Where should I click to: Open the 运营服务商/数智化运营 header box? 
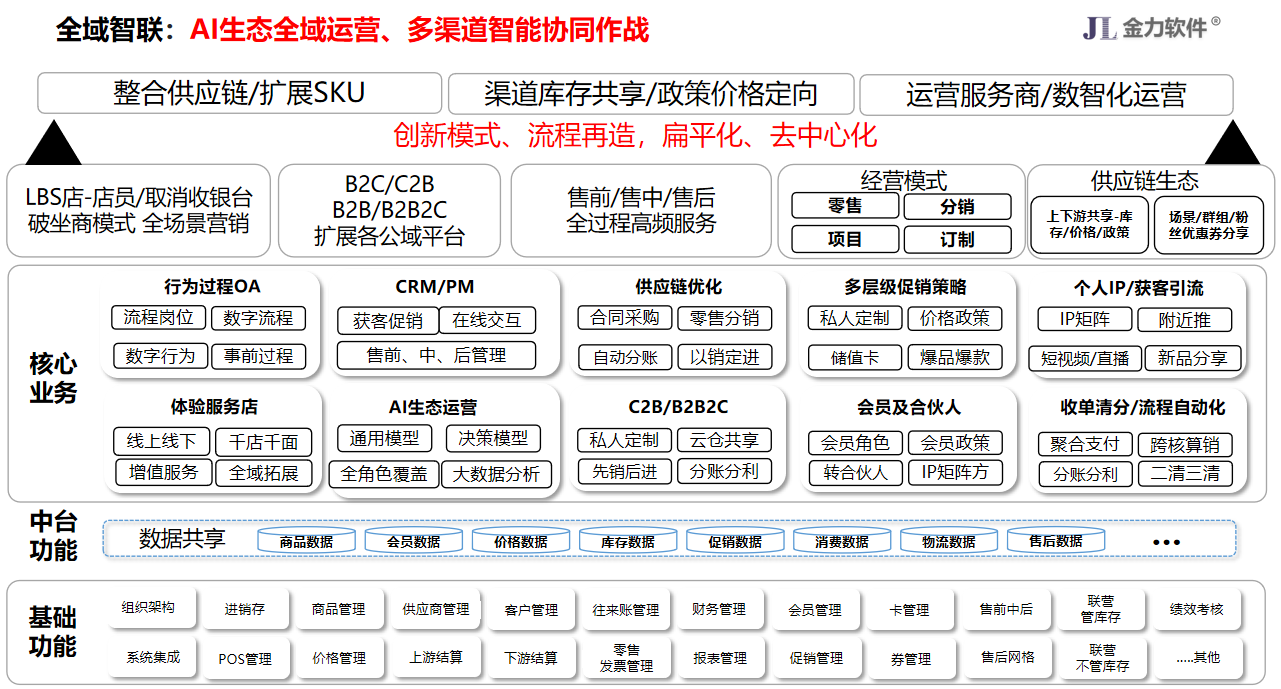click(x=1045, y=94)
